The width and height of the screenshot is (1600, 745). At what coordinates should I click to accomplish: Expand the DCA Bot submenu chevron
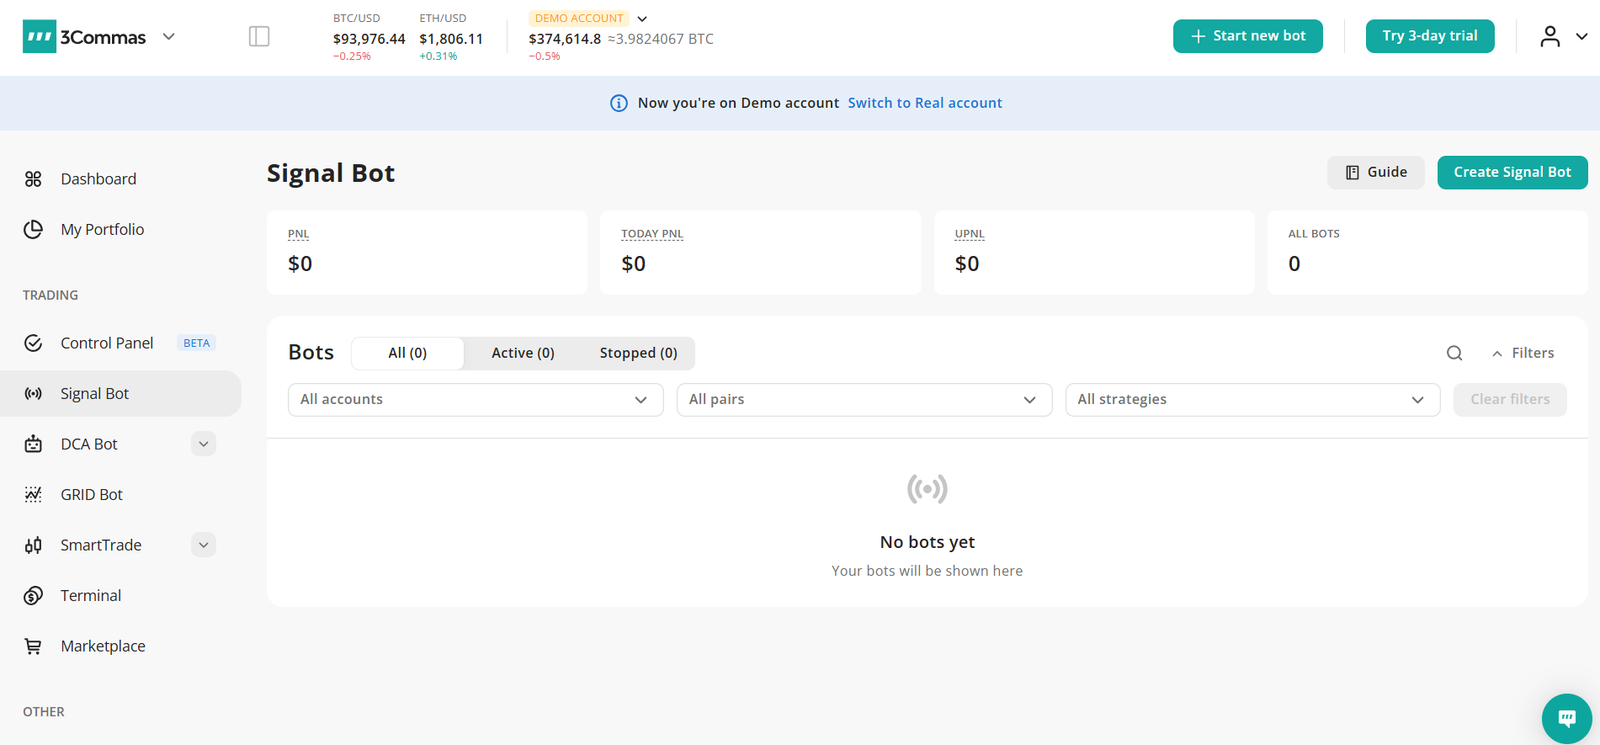point(203,444)
